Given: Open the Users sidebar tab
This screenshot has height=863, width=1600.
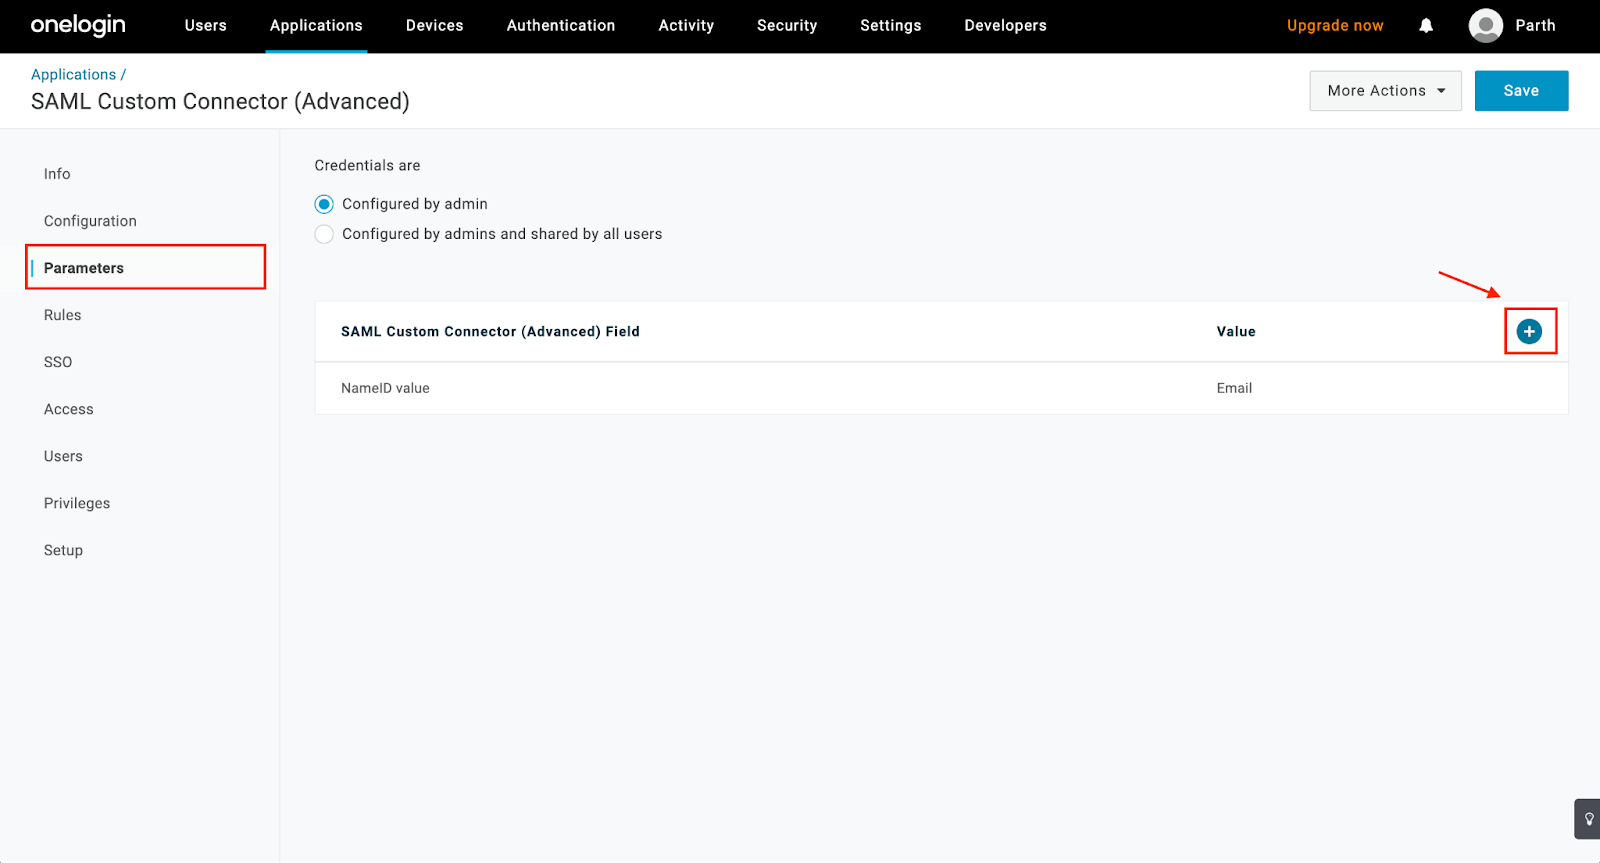Looking at the screenshot, I should (x=63, y=456).
